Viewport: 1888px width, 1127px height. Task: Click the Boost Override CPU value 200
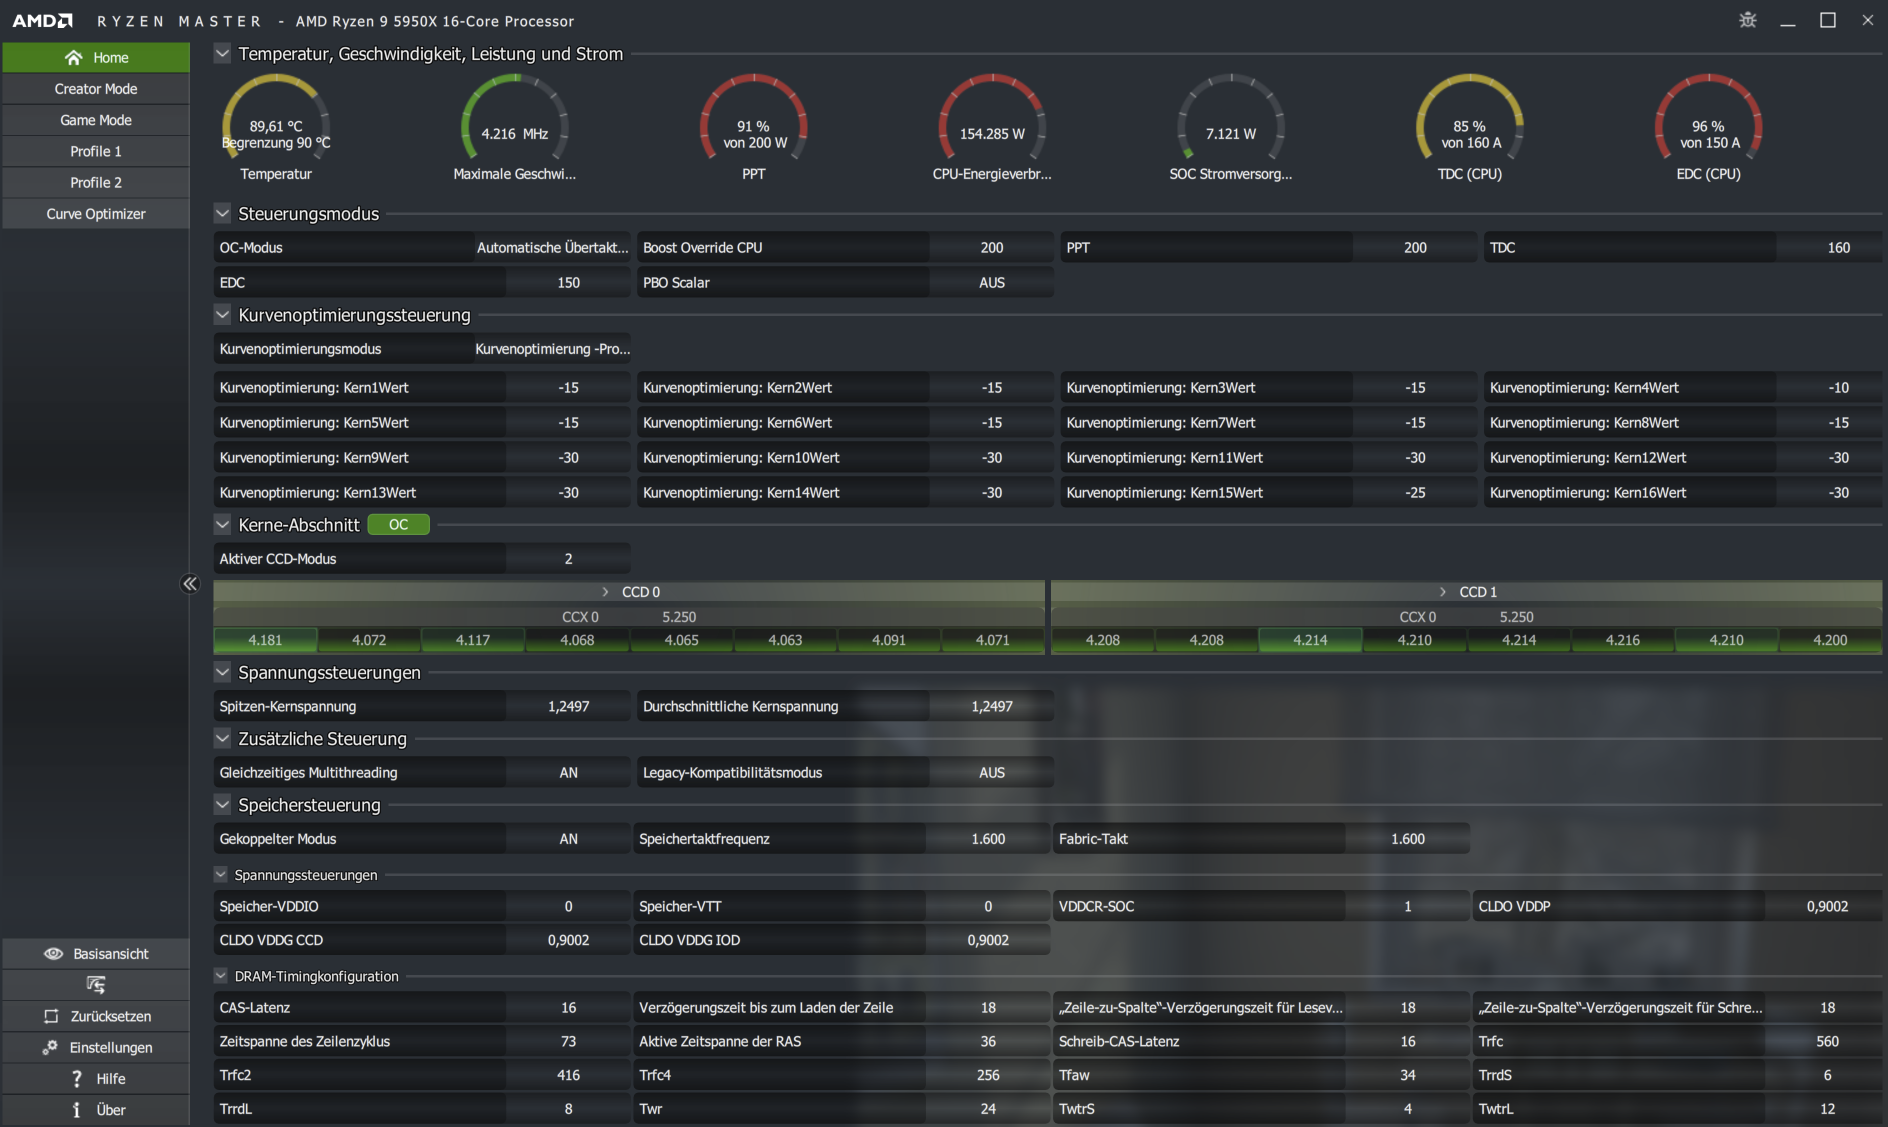coord(991,248)
